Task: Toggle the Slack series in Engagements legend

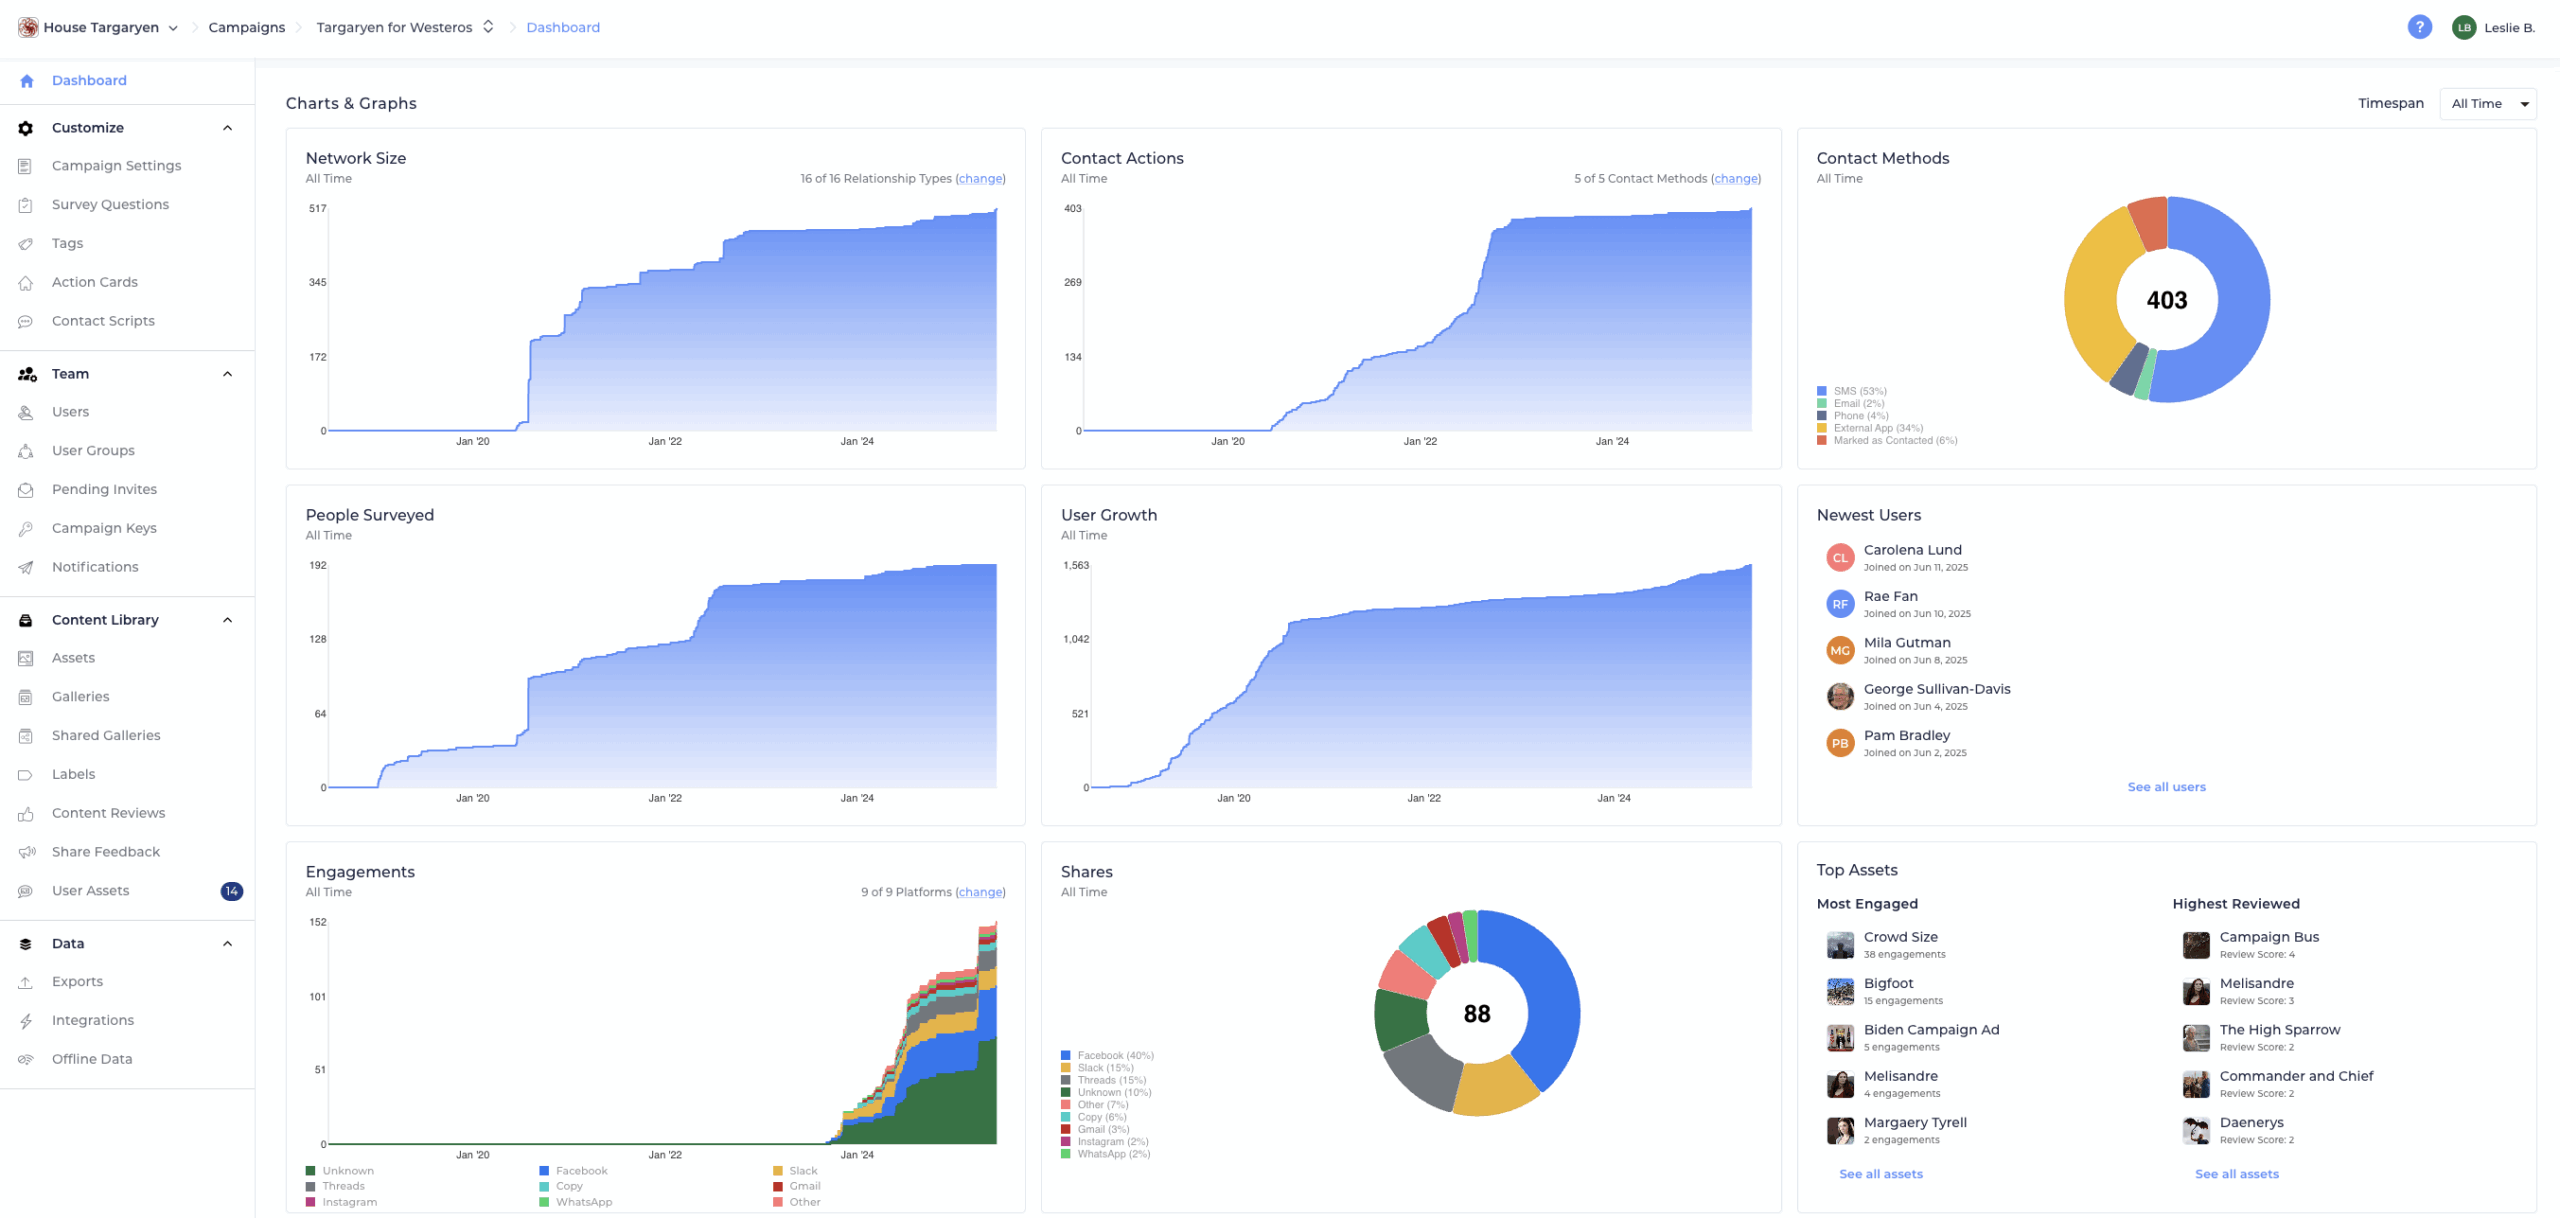Action: pos(803,1170)
